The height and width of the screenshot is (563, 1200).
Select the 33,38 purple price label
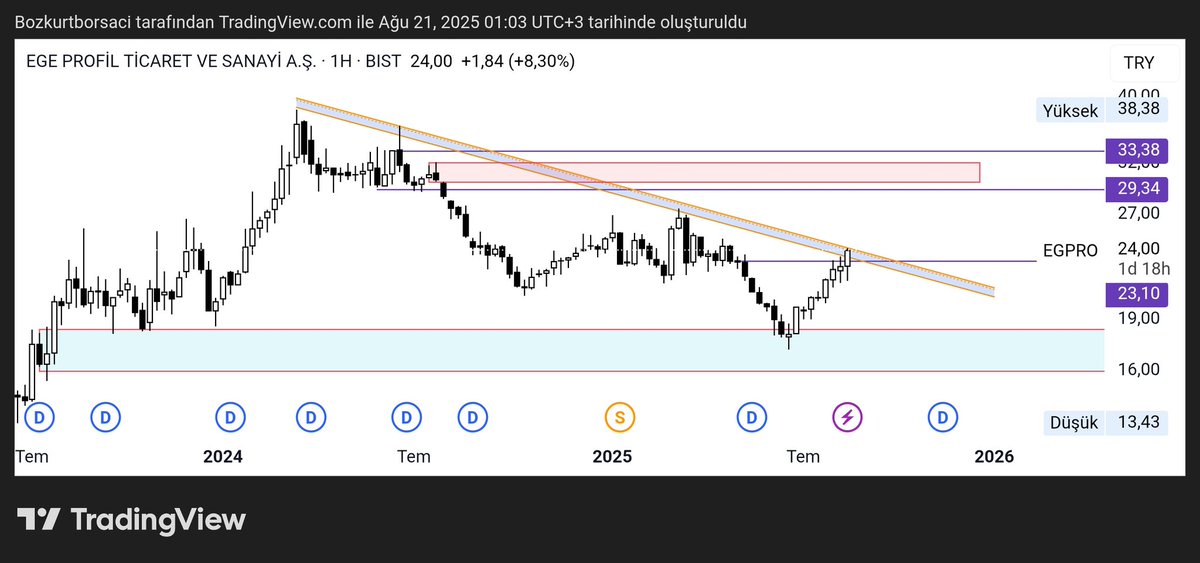tap(1138, 151)
